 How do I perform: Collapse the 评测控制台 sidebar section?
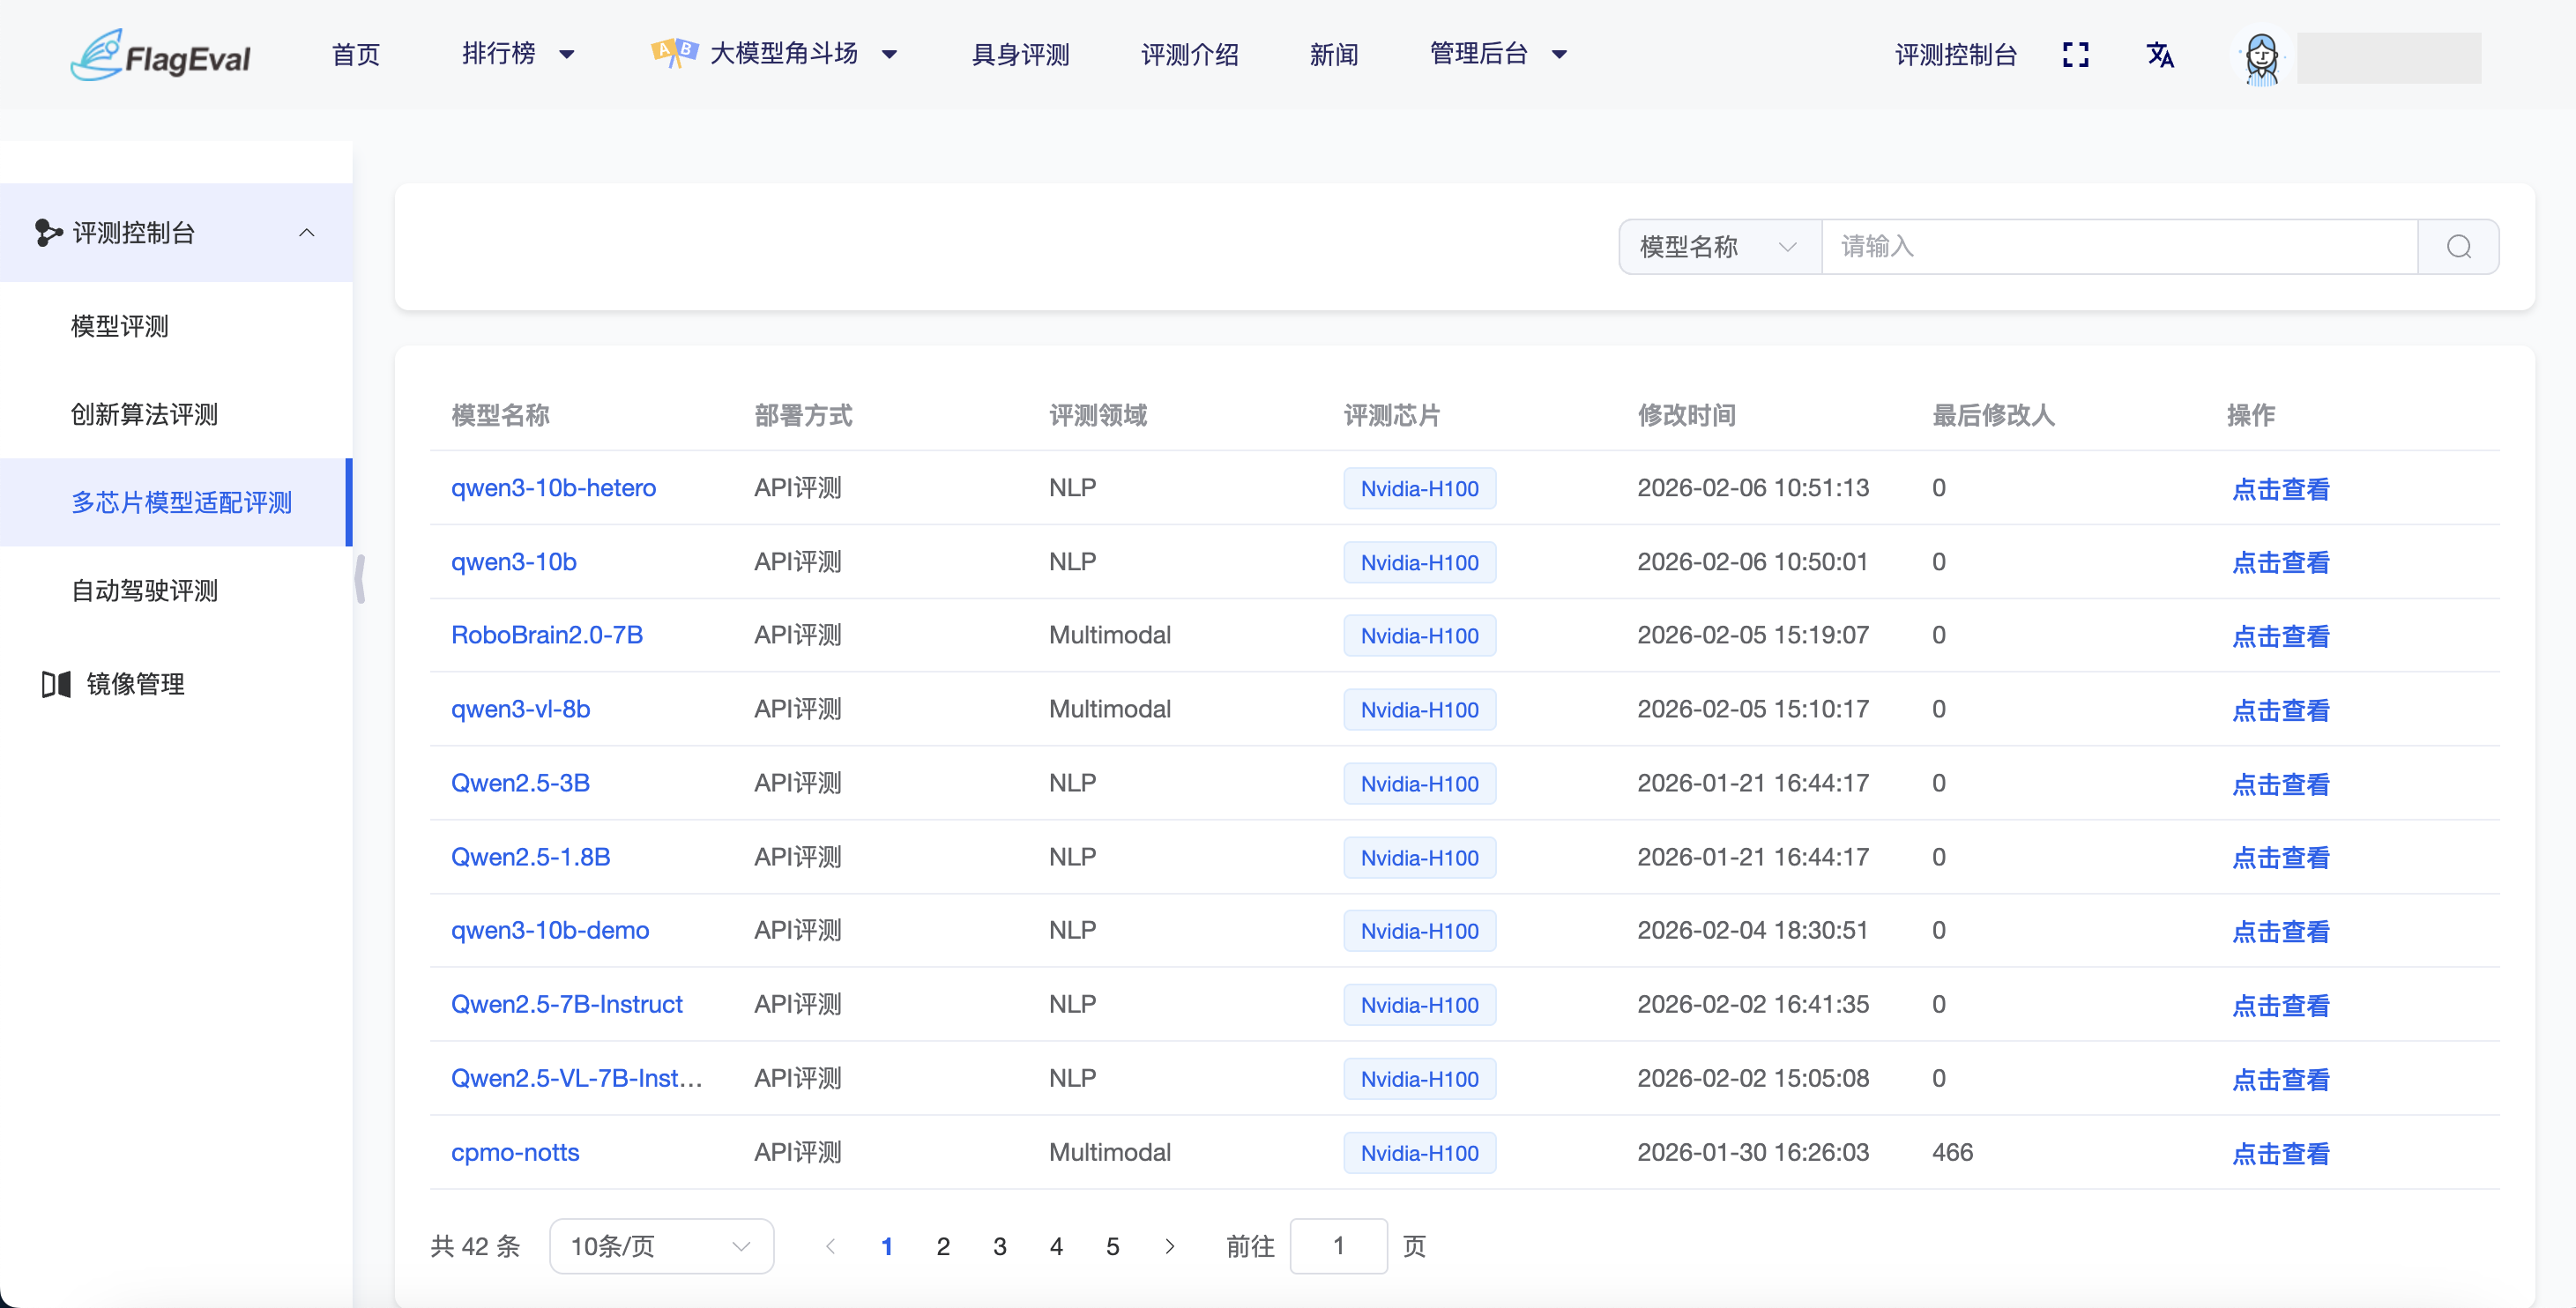coord(306,233)
